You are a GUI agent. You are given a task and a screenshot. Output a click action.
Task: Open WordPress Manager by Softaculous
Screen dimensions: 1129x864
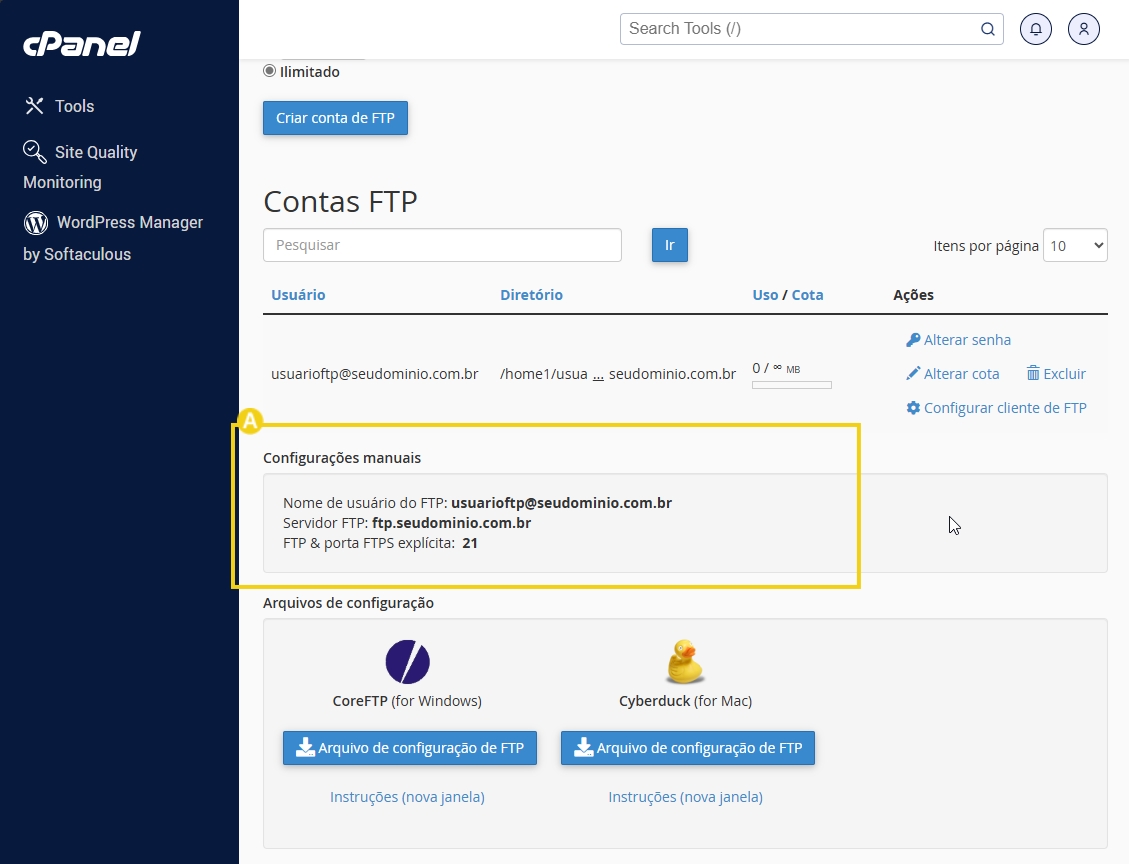click(x=113, y=238)
